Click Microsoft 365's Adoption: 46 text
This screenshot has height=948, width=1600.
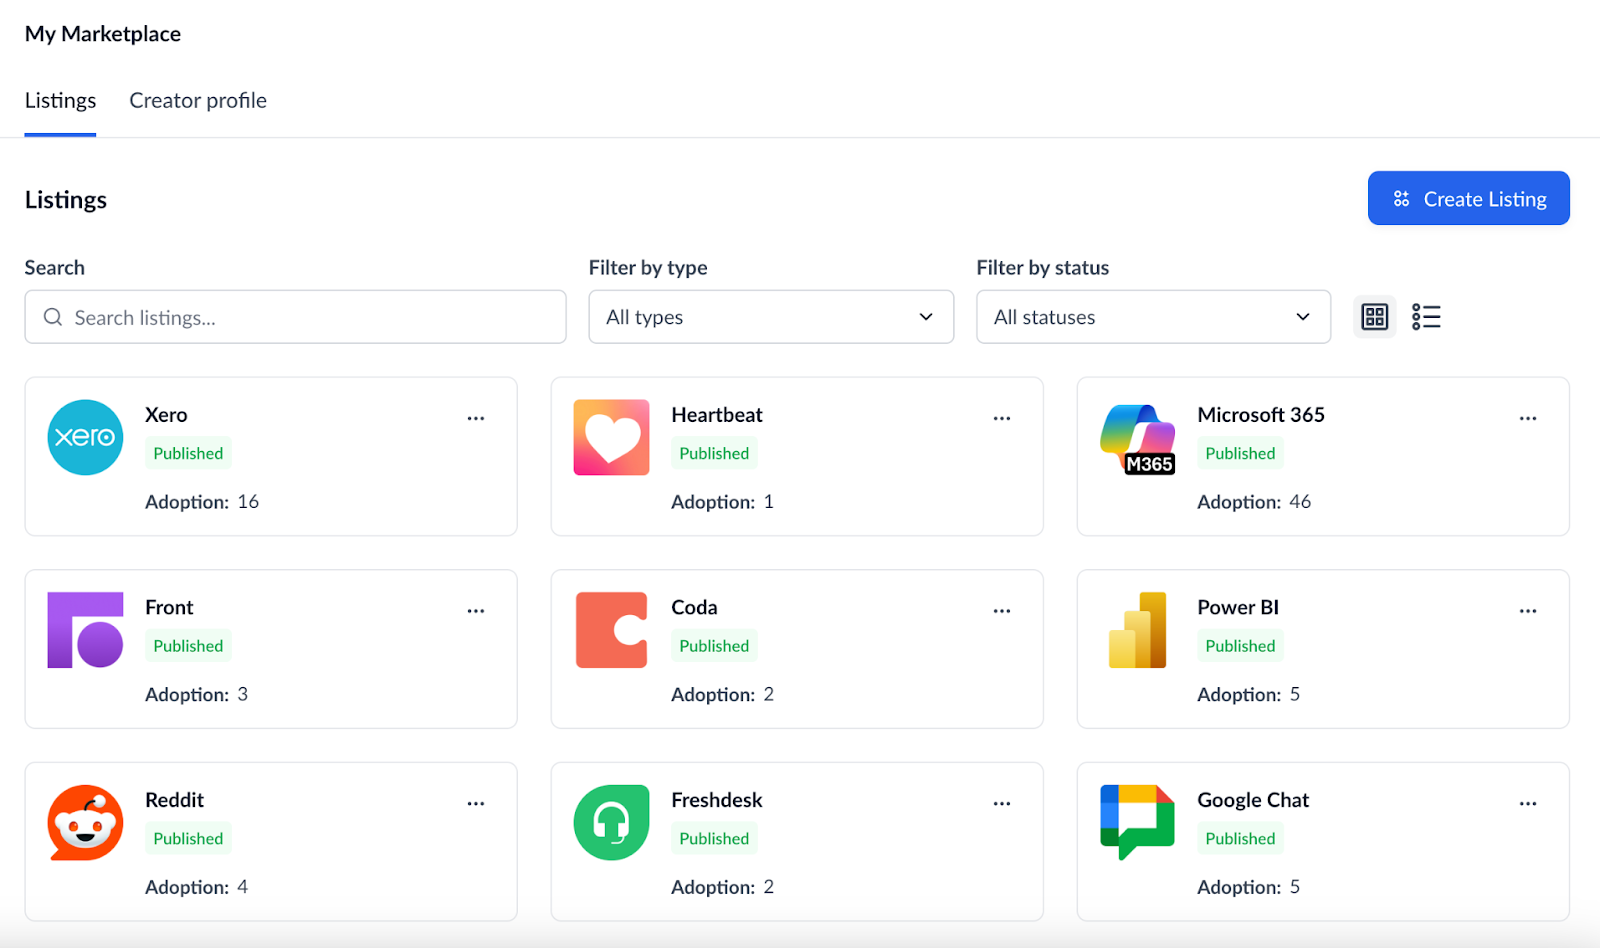(x=1254, y=502)
